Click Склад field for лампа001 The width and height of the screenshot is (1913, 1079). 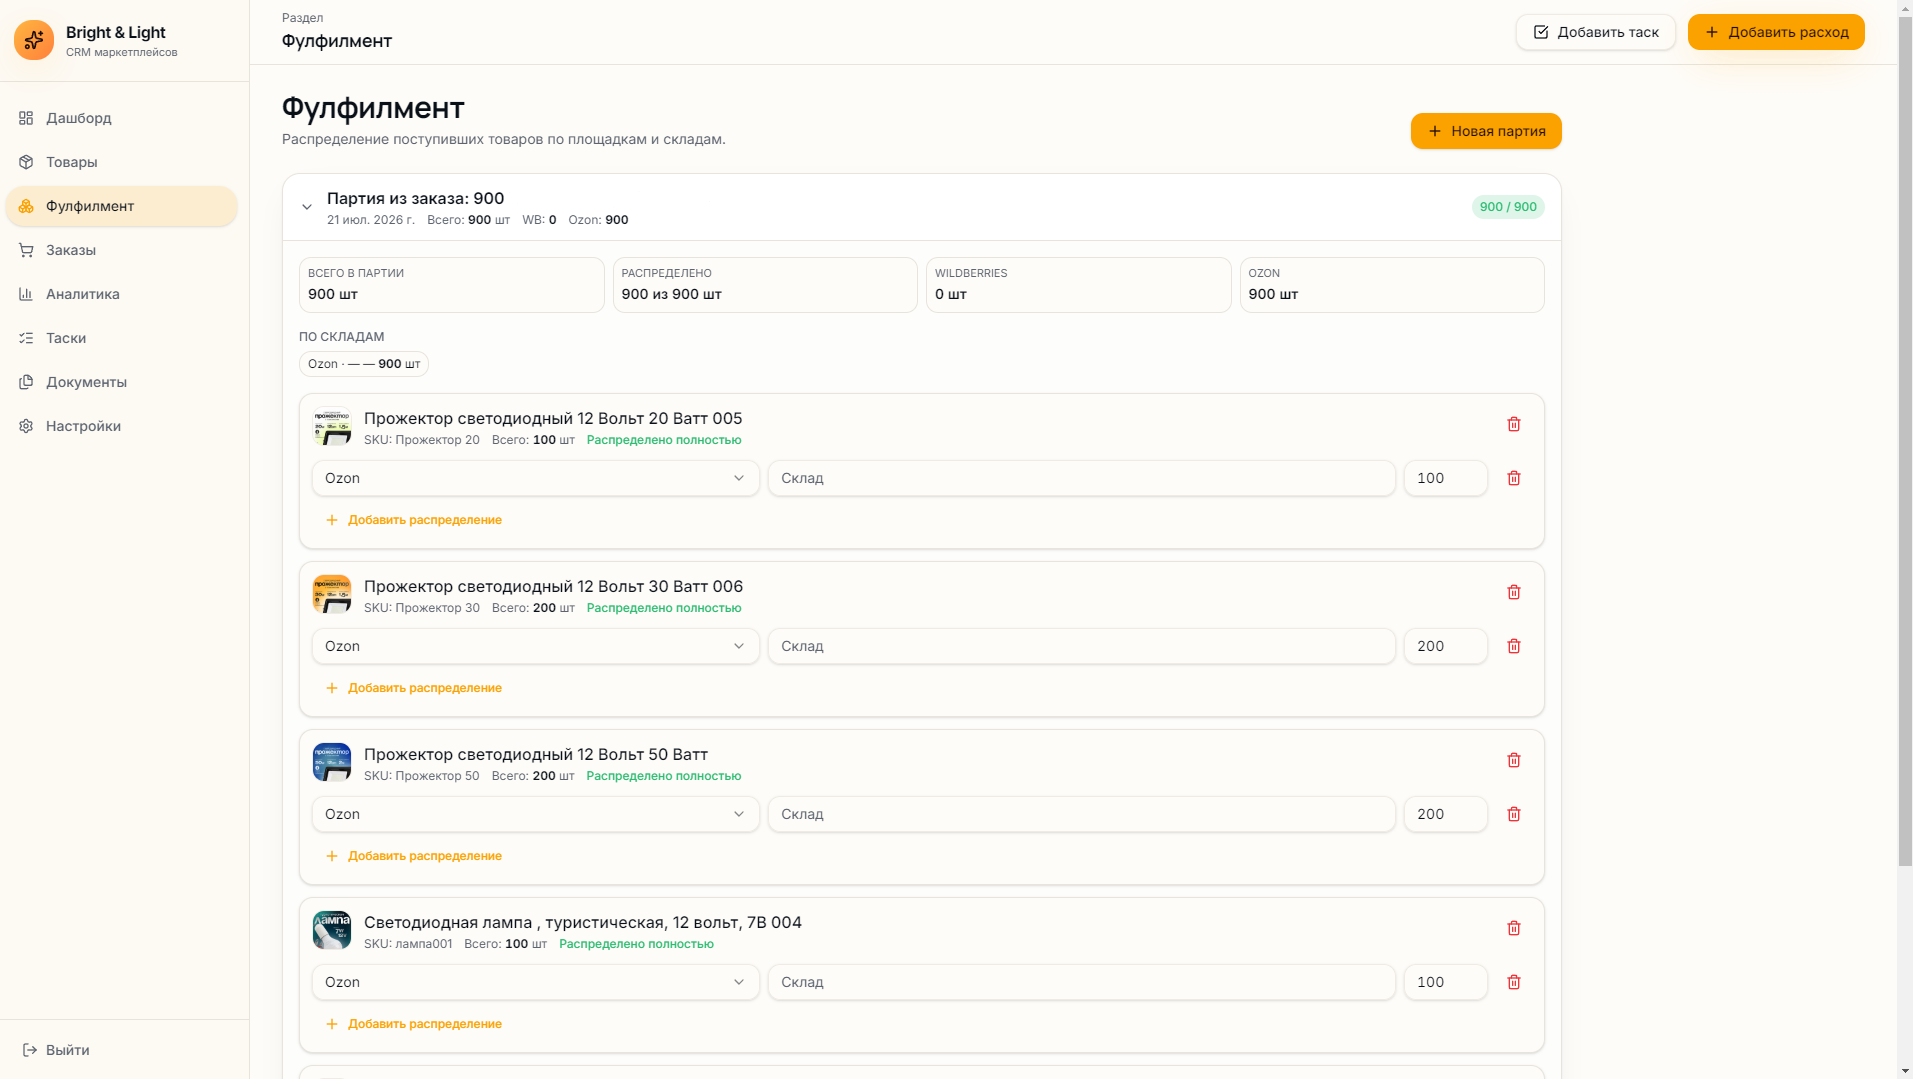click(1082, 982)
